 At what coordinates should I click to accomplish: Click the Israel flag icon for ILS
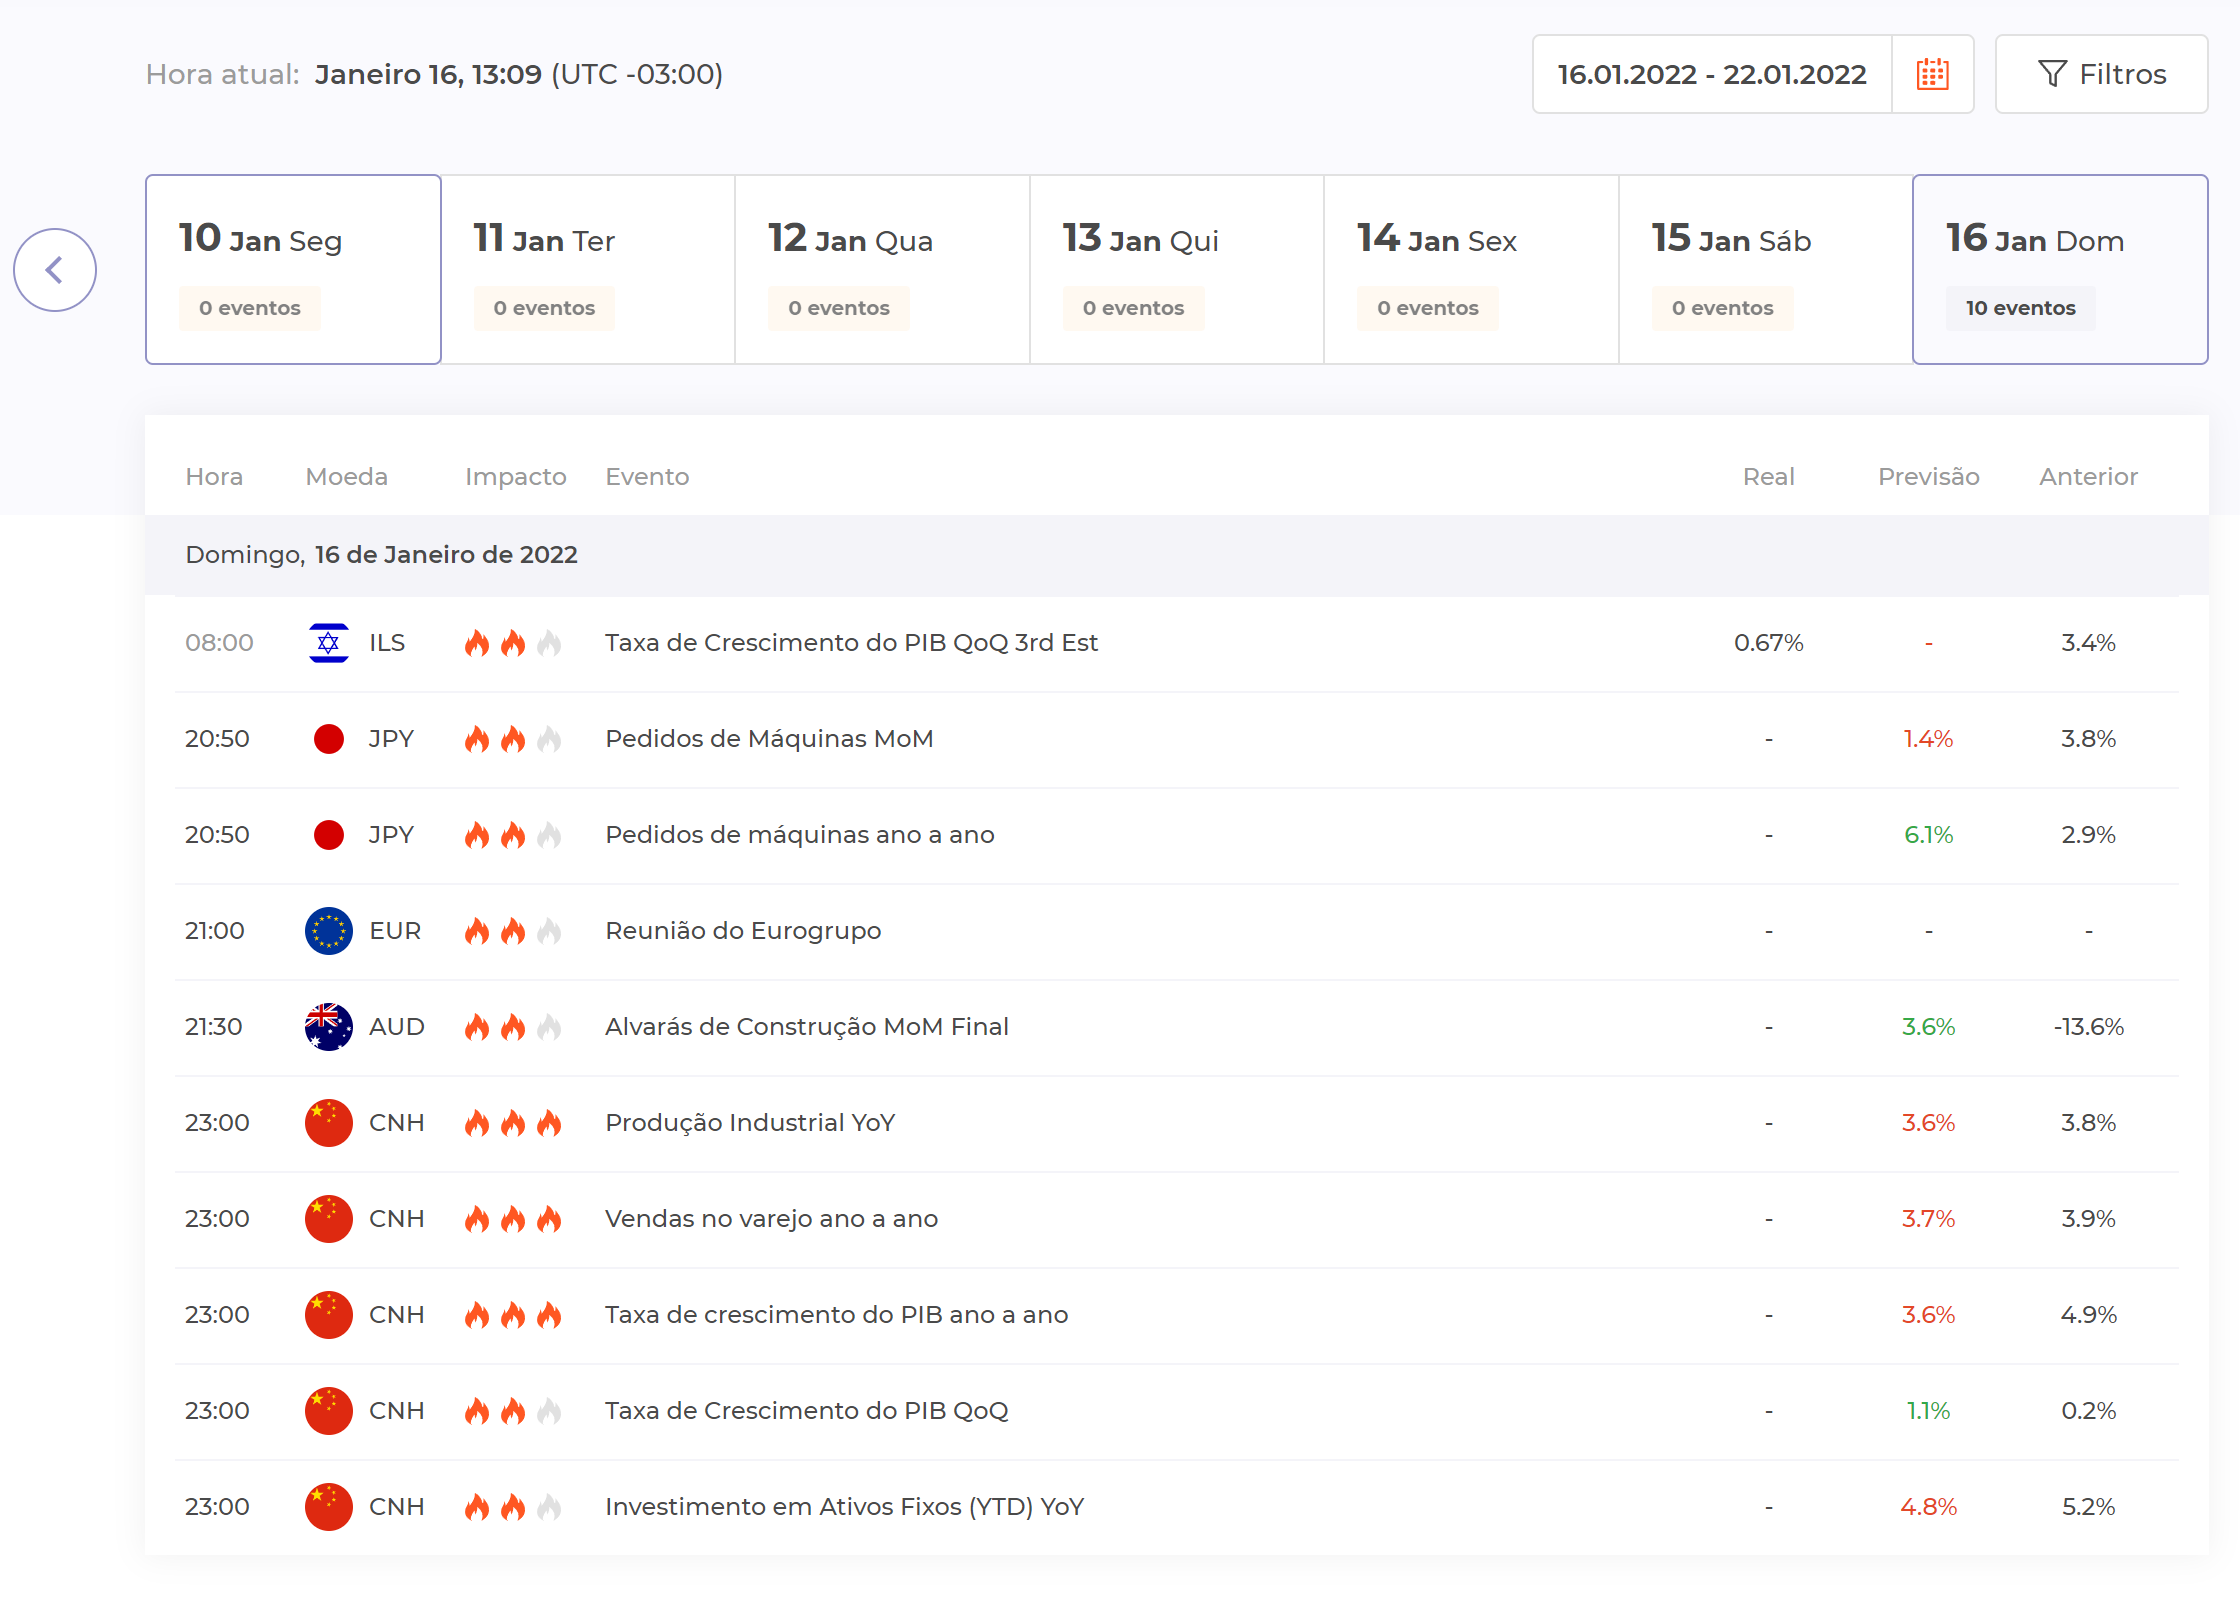328,643
